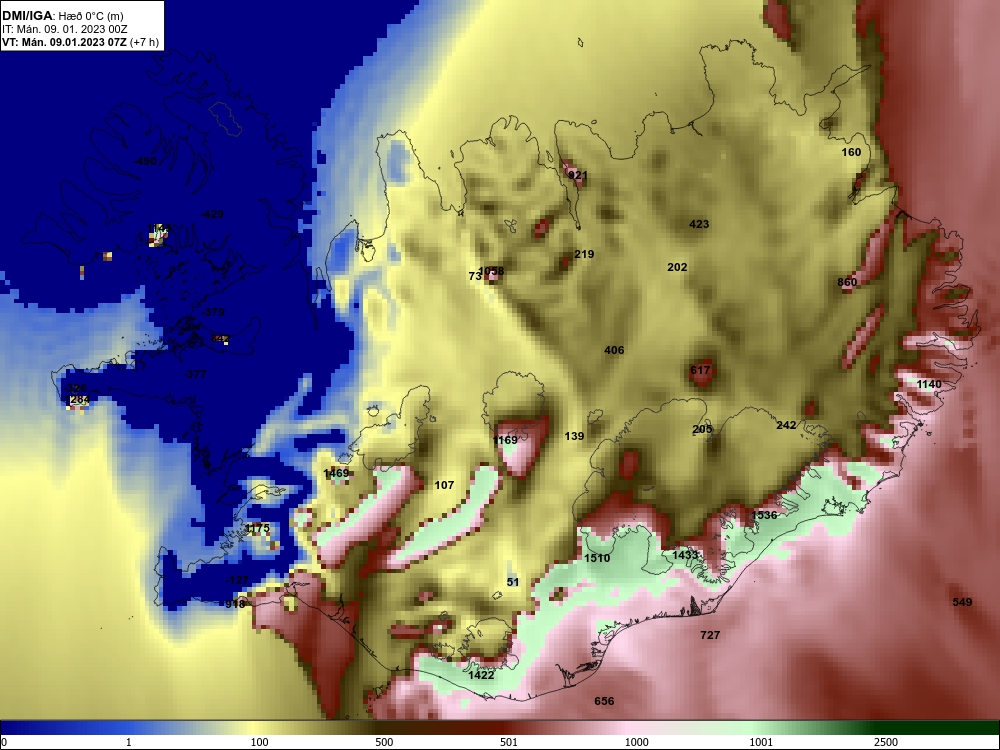The width and height of the screenshot is (1000, 750).
Task: Click the 242 height label
Action: [786, 425]
